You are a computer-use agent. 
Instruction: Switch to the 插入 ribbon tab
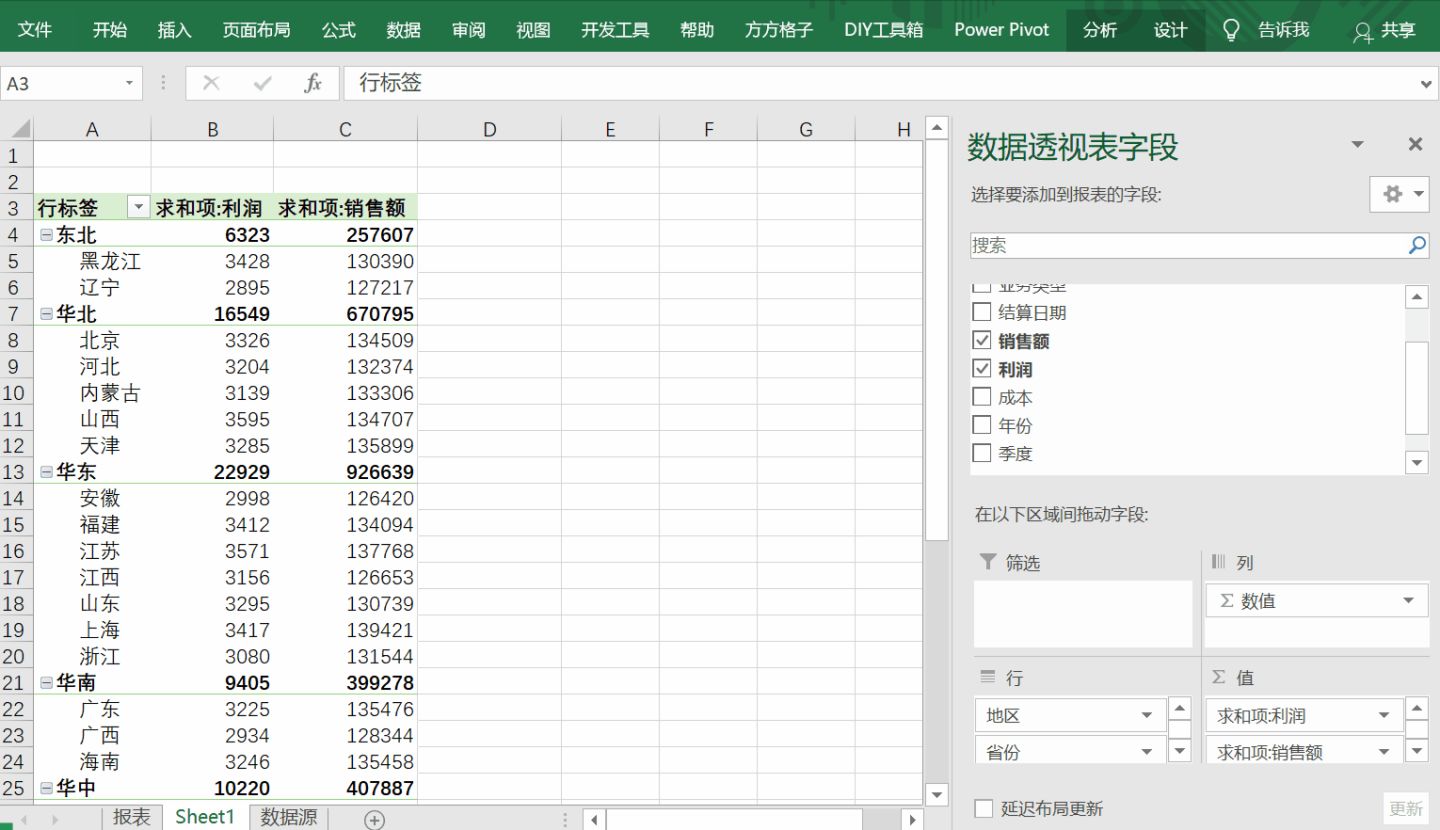[x=174, y=29]
